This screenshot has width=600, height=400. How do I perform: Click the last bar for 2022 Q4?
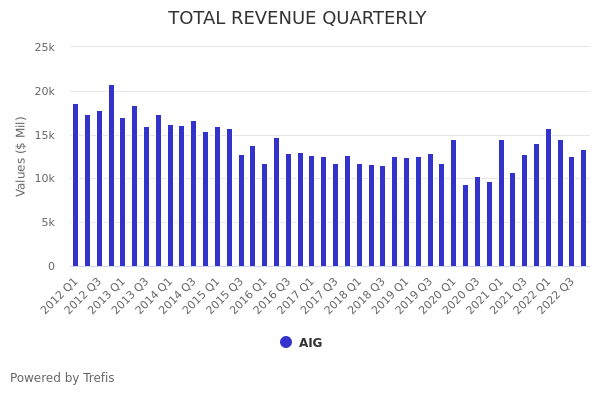click(583, 208)
